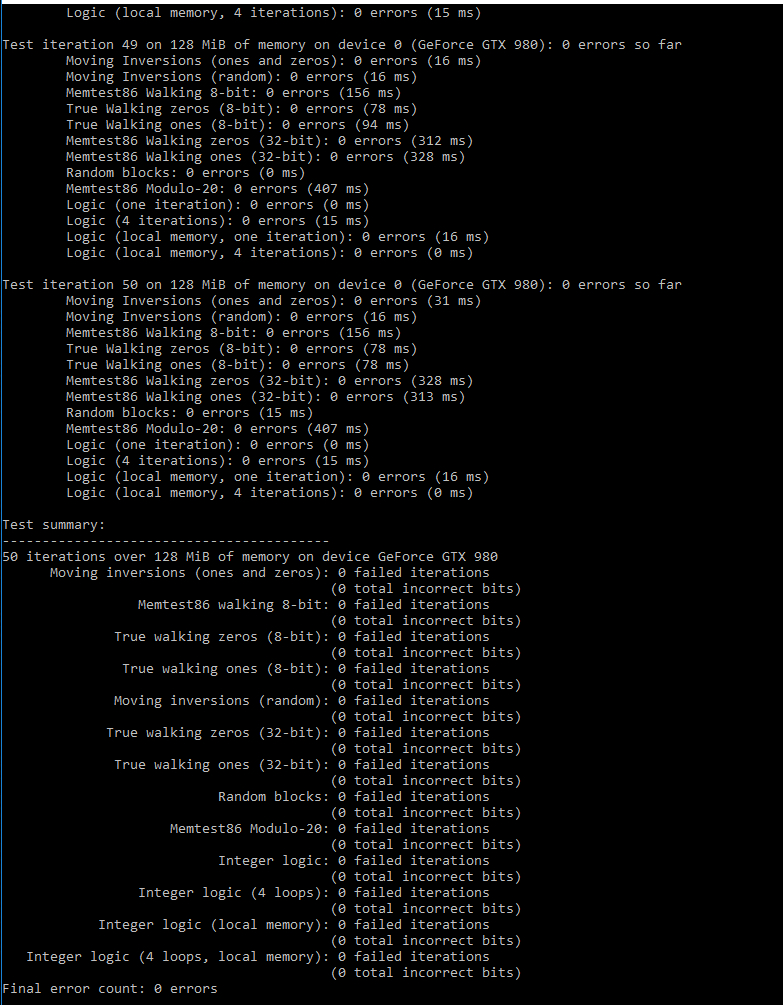Select 'Integer logic (4 loops, local memory)' line
The height and width of the screenshot is (1005, 783).
(x=258, y=958)
